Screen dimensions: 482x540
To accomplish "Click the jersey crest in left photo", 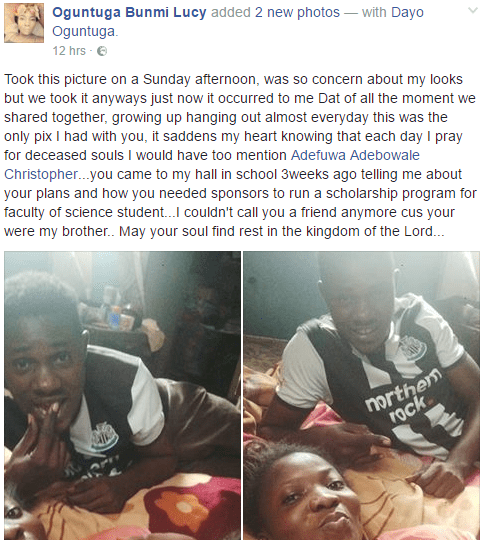I will pyautogui.click(x=105, y=437).
